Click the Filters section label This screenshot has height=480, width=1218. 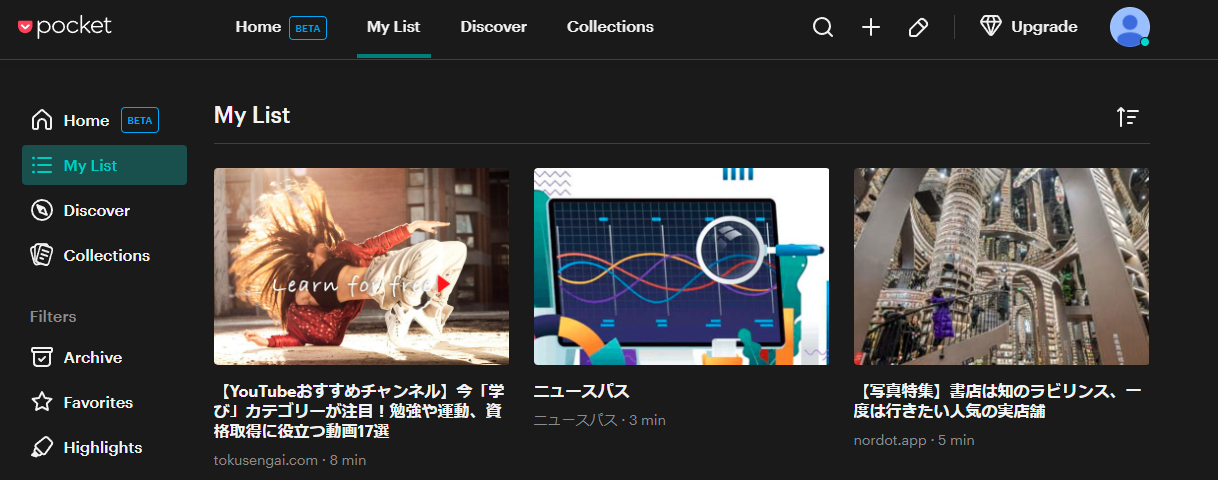53,316
